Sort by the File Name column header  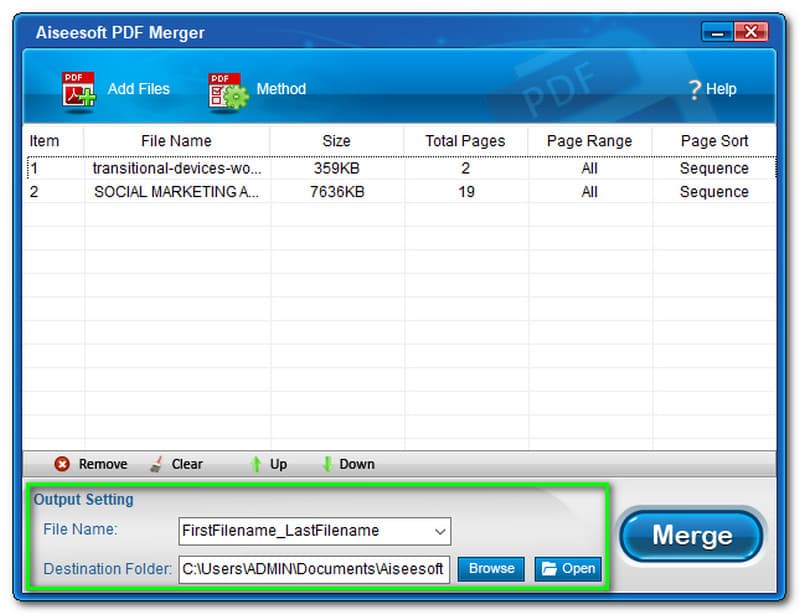click(176, 141)
